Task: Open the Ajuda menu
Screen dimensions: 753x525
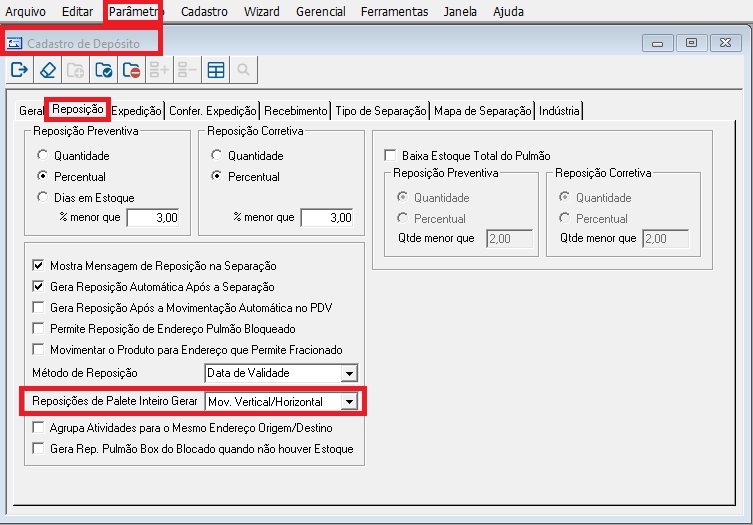Action: pyautogui.click(x=508, y=12)
